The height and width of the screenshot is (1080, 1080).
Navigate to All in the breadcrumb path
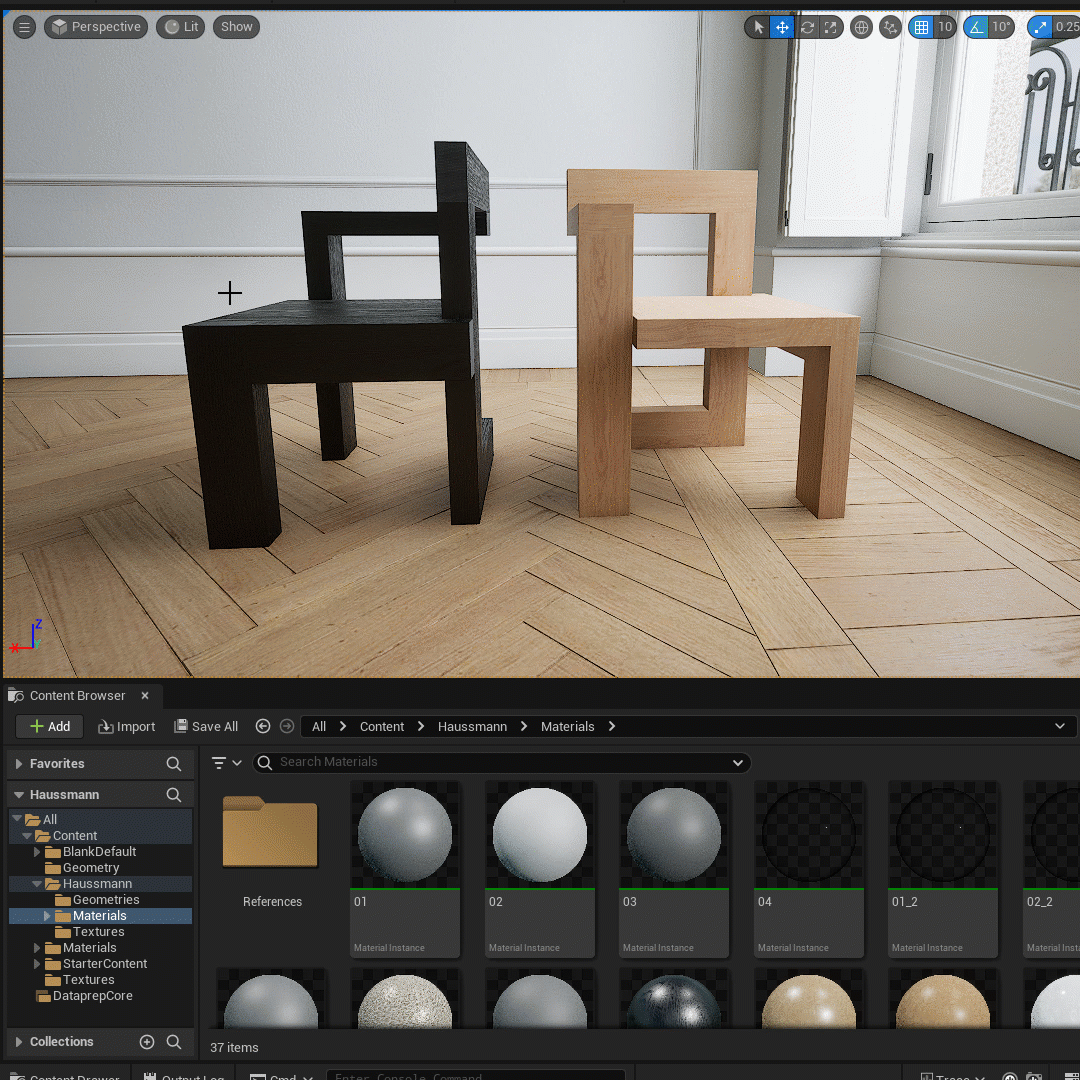[319, 726]
